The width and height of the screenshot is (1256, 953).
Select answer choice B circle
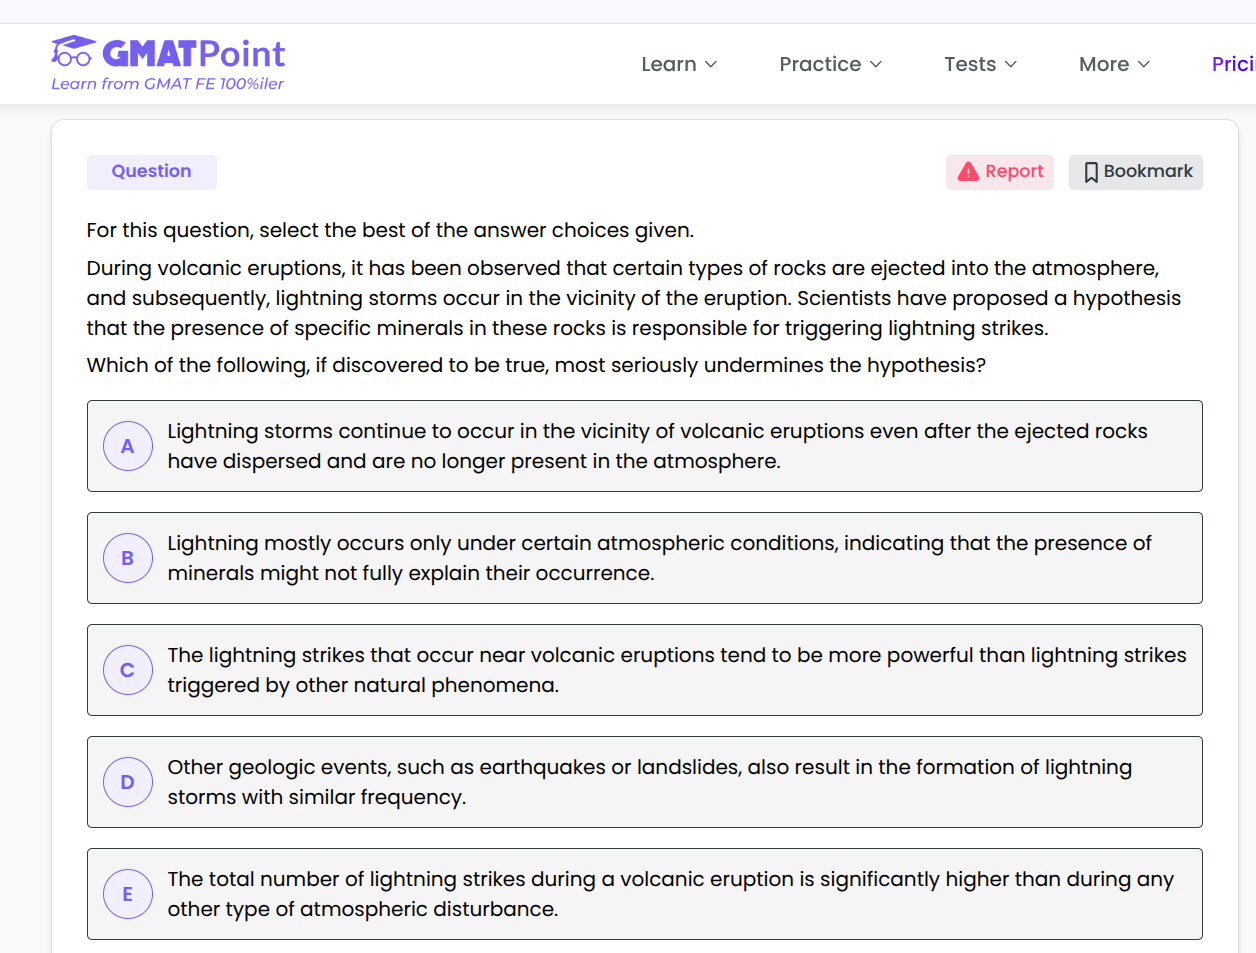[128, 558]
